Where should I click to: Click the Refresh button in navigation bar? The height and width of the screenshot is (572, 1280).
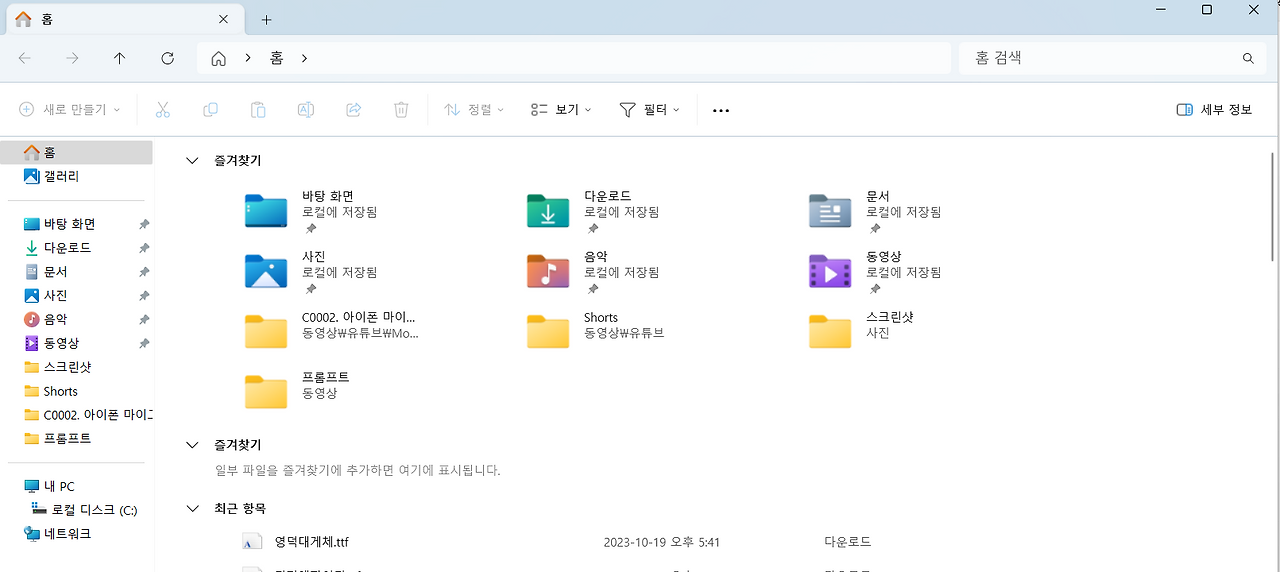(168, 58)
